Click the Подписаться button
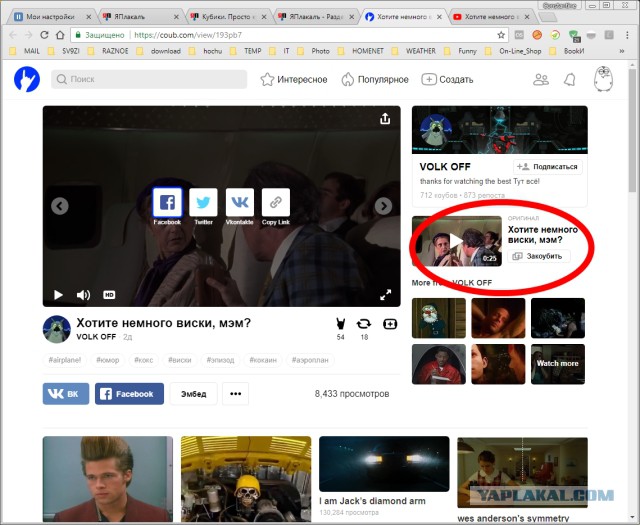640x525 pixels. coord(547,167)
